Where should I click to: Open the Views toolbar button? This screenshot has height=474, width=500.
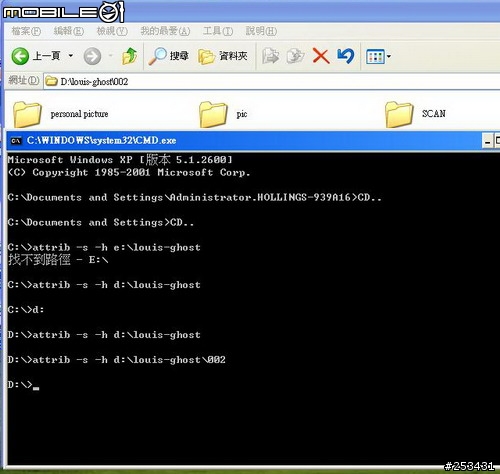375,57
